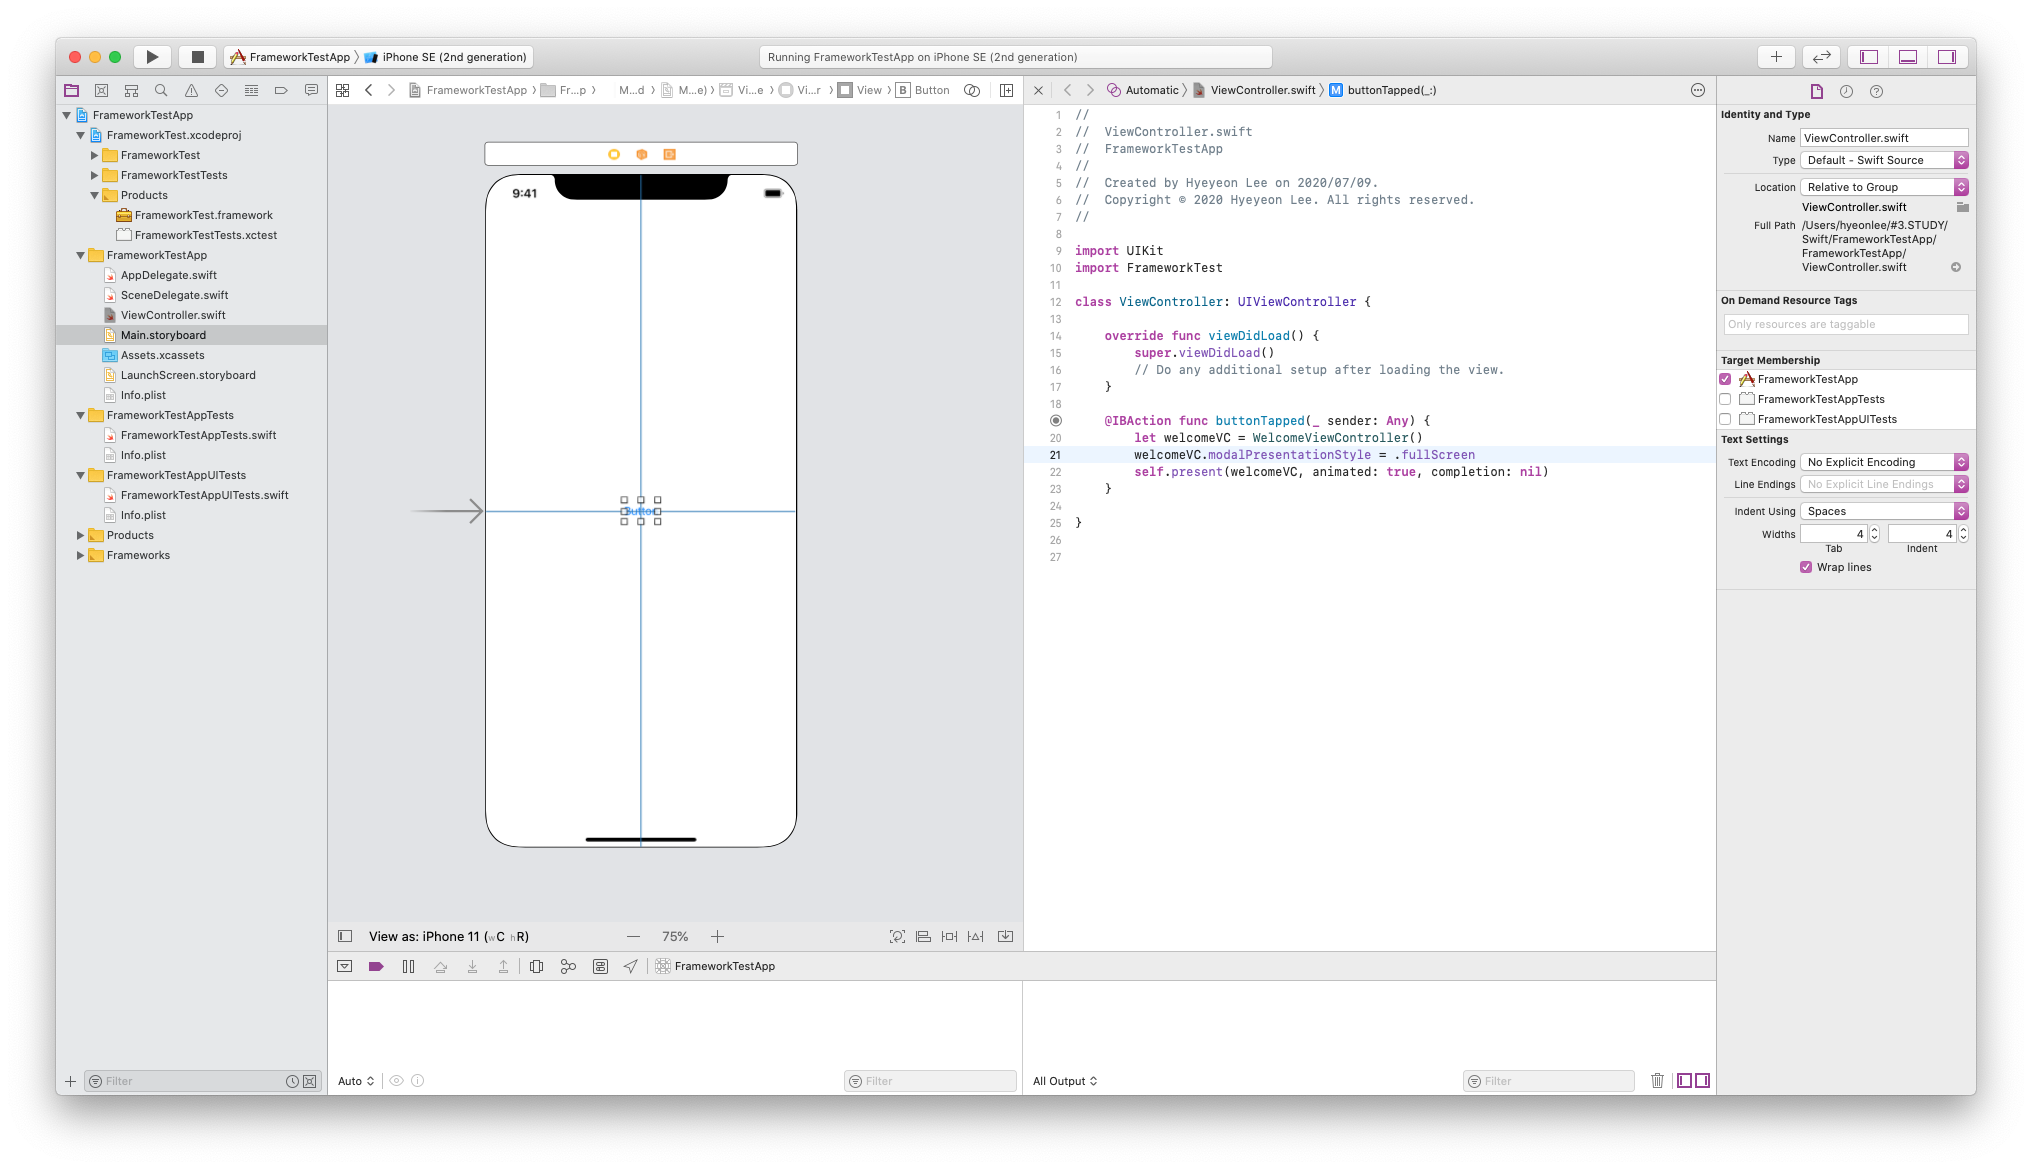The width and height of the screenshot is (2032, 1169).
Task: Select ViewController.swift in file navigator
Action: coord(173,315)
